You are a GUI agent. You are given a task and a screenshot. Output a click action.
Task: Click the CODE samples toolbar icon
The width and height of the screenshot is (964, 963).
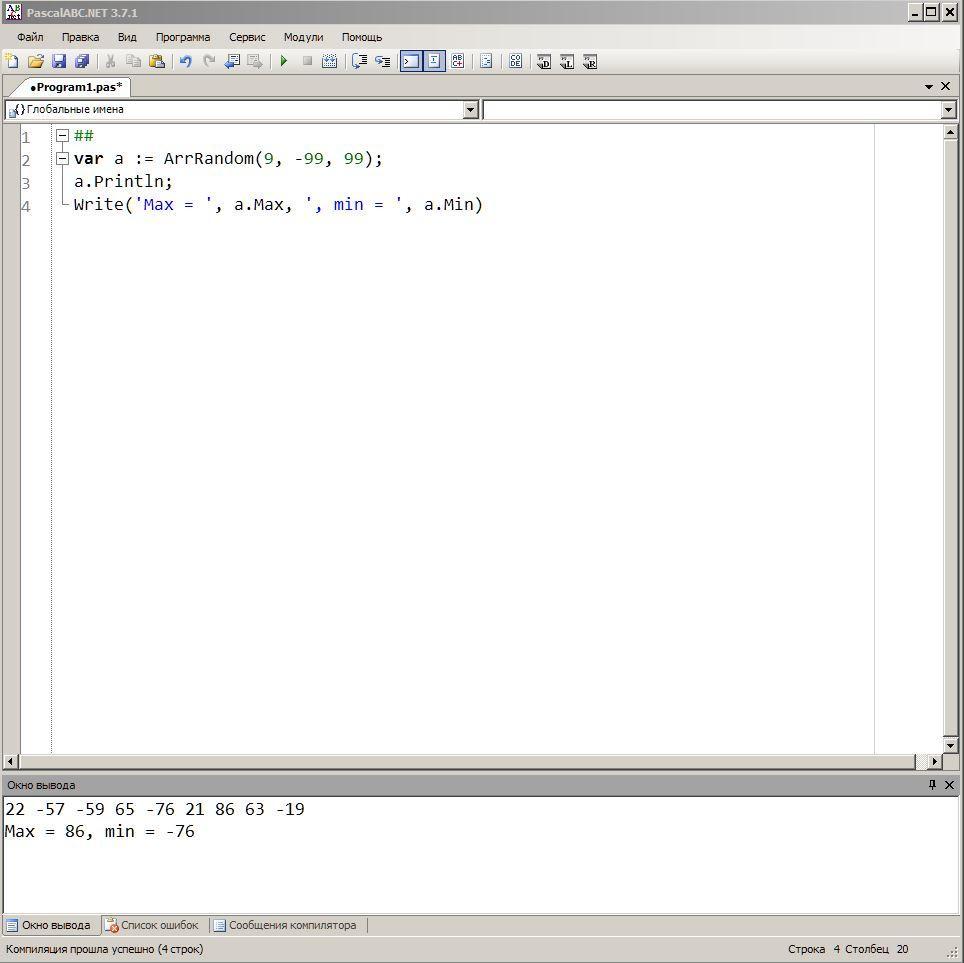pos(515,61)
